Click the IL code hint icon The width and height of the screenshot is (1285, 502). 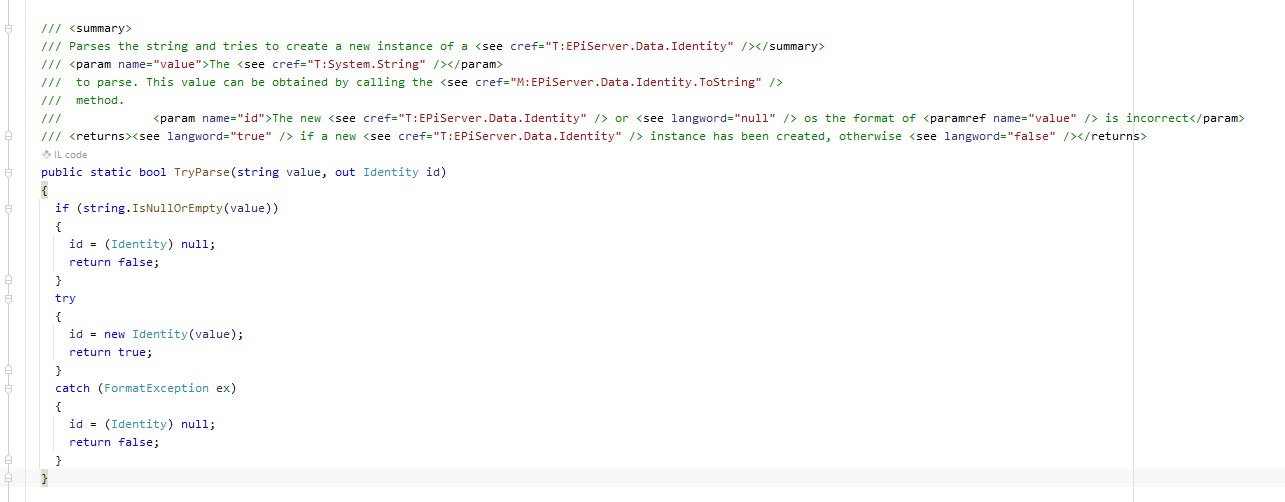point(46,155)
